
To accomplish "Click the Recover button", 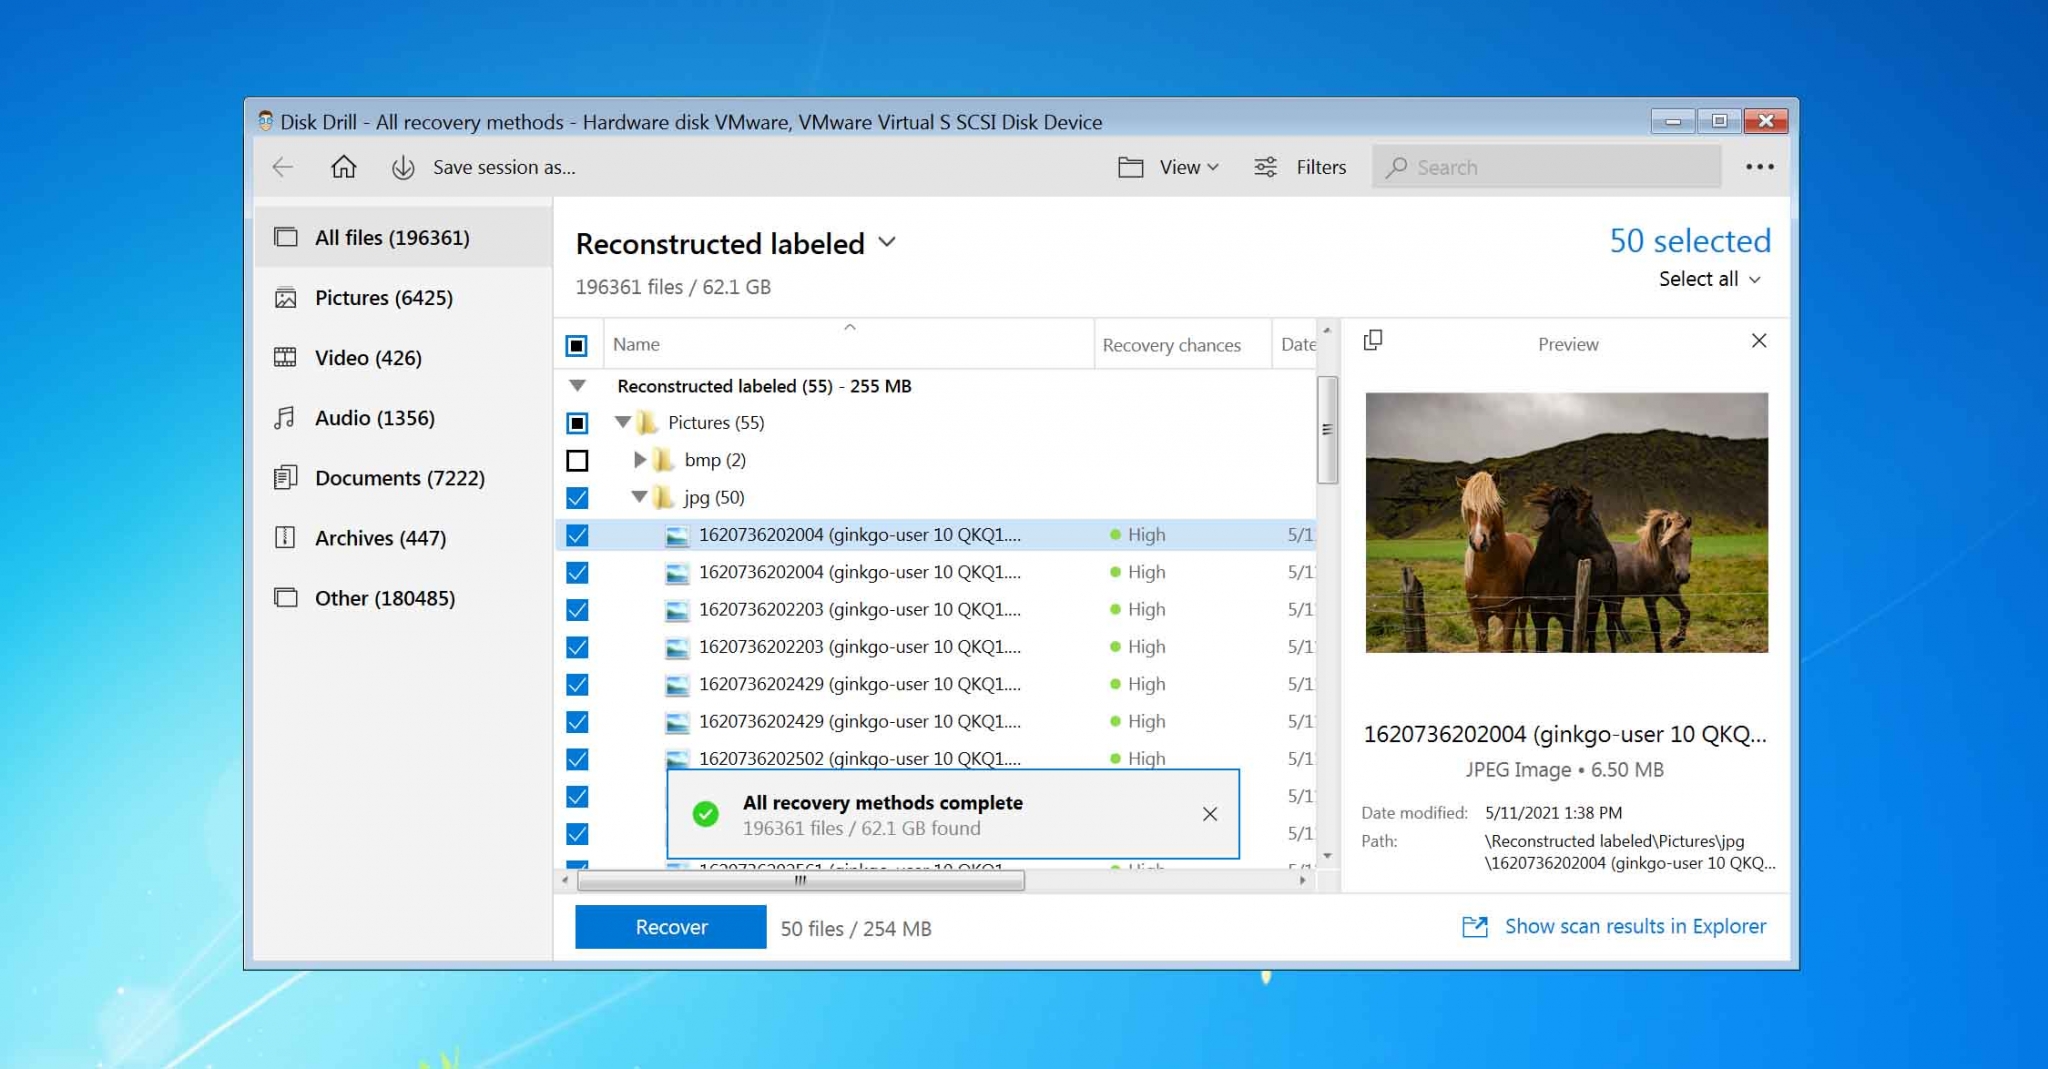I will pos(669,927).
